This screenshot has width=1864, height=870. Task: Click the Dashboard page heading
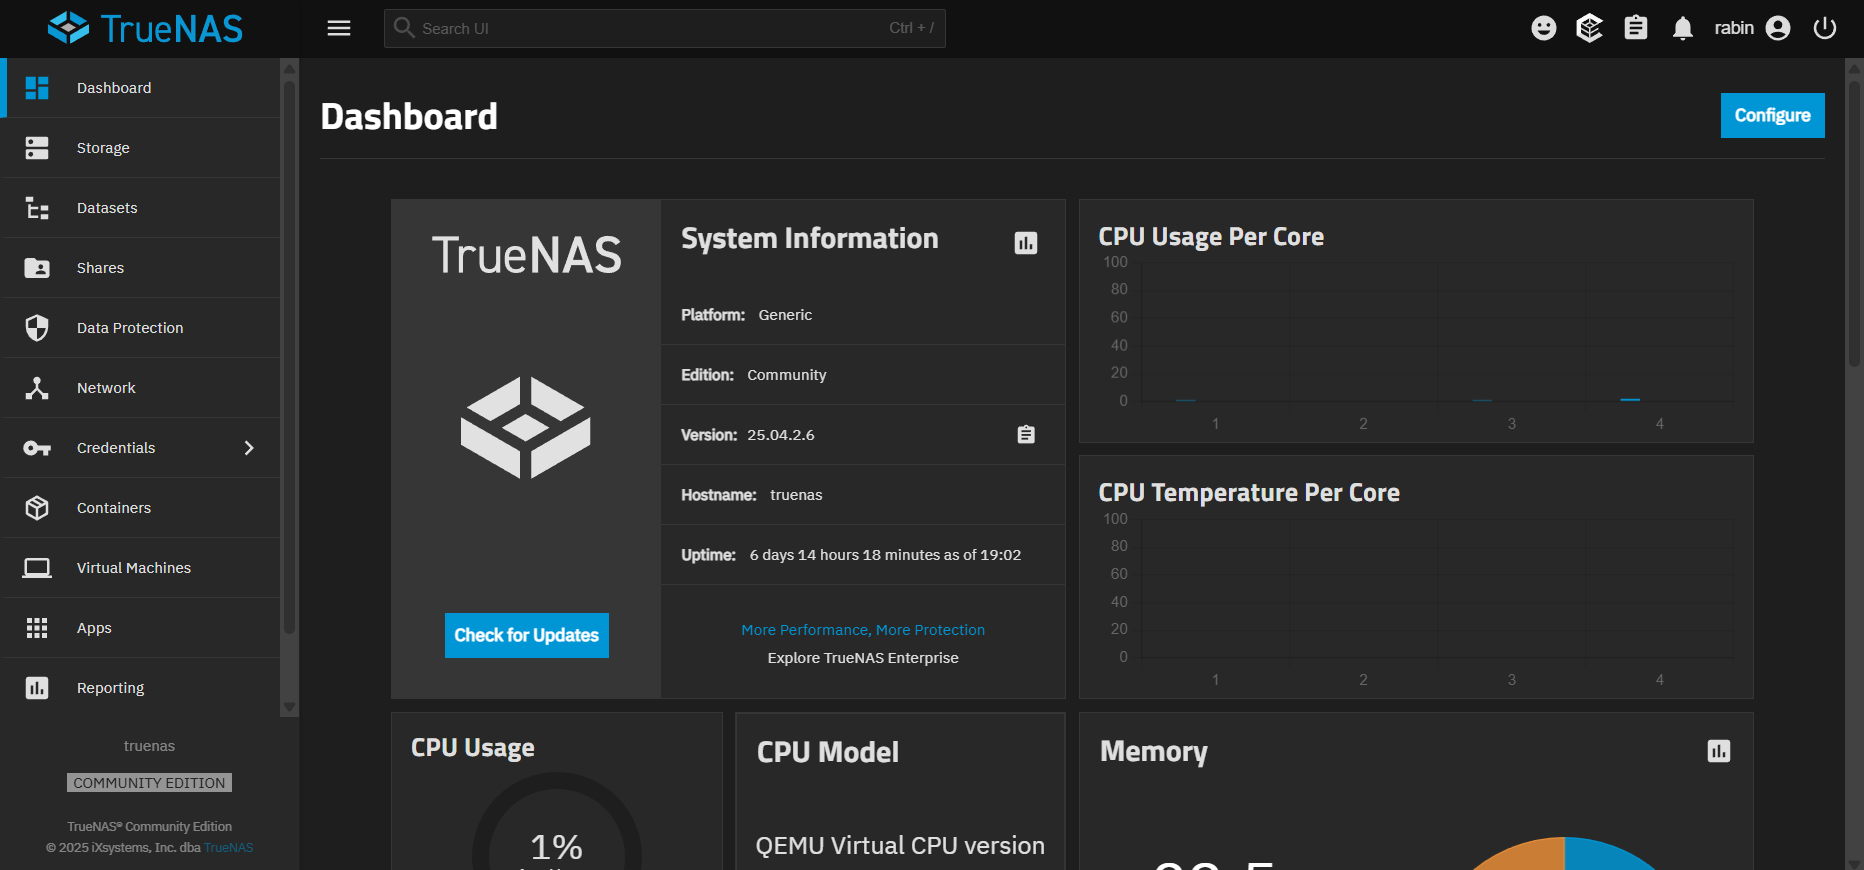pyautogui.click(x=409, y=117)
